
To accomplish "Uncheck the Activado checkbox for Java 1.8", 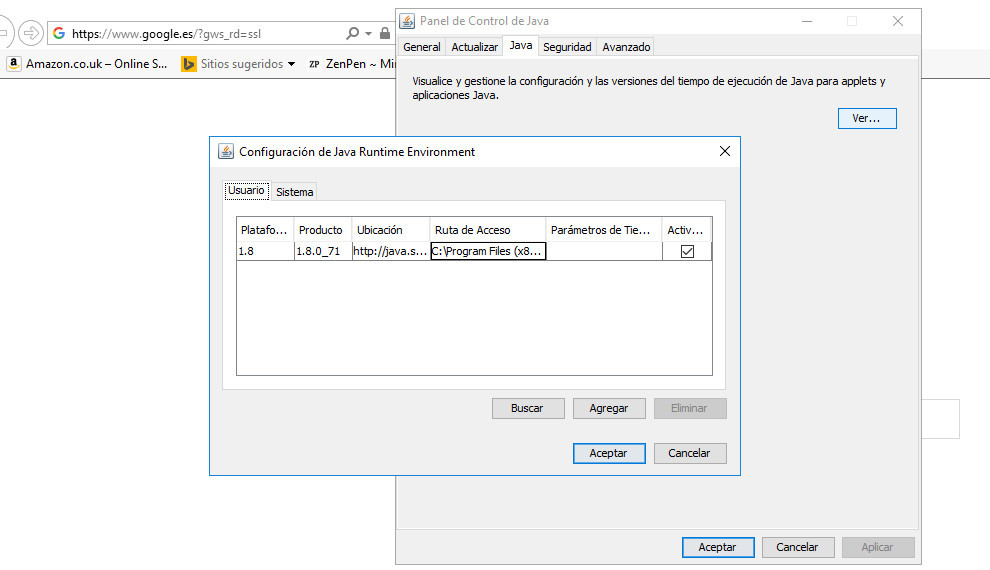I will point(687,252).
